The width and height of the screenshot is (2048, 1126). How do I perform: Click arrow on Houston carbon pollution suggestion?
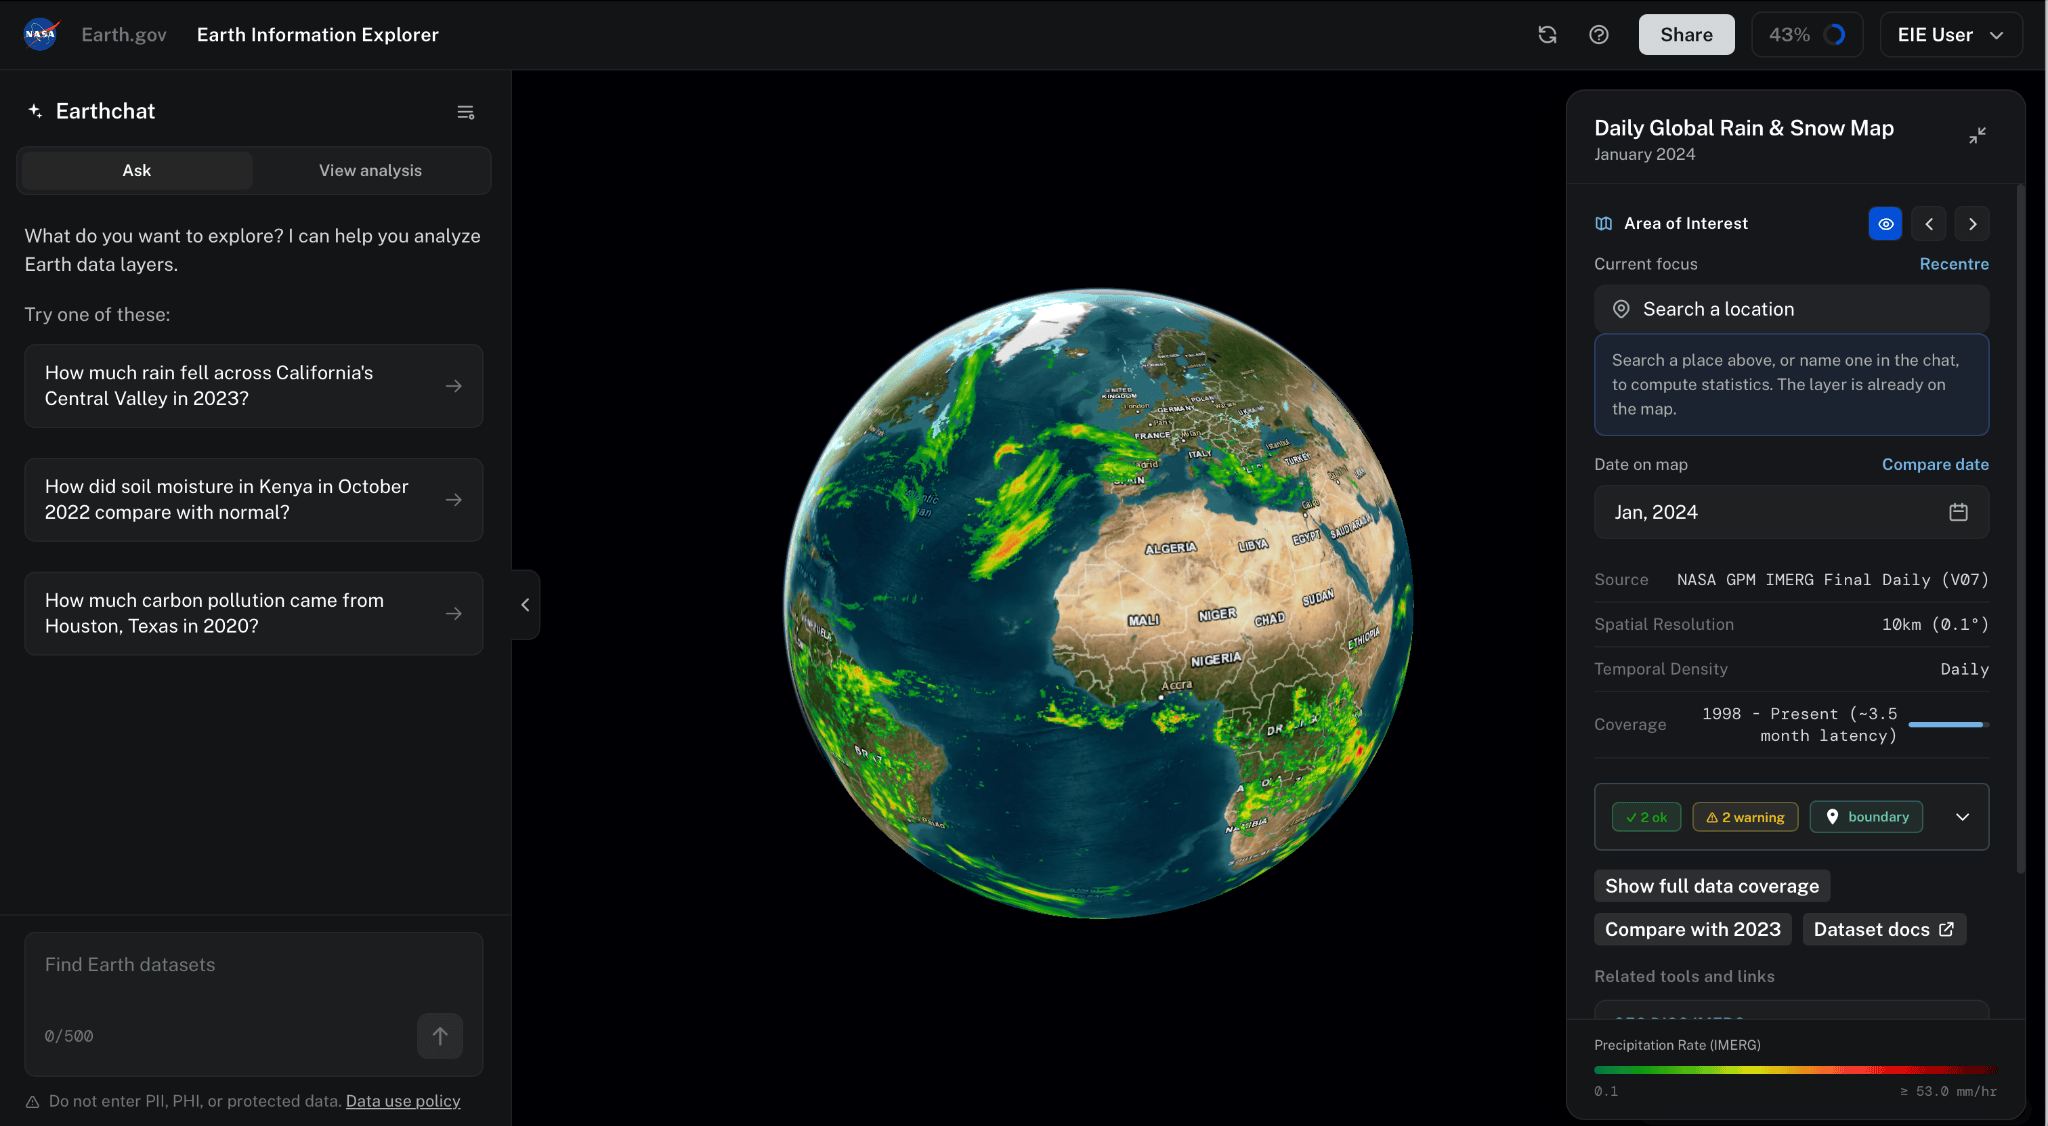point(454,614)
